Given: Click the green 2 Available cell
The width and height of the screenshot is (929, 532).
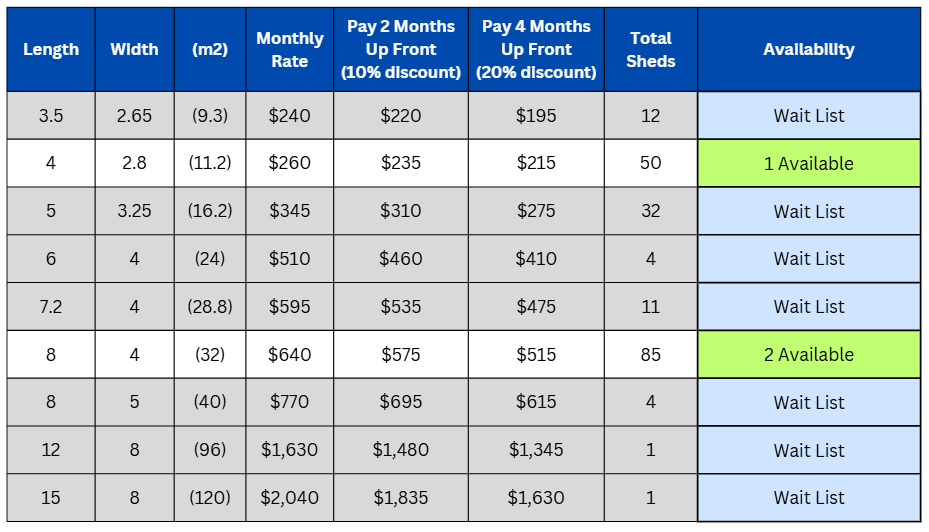Looking at the screenshot, I should click(x=809, y=355).
